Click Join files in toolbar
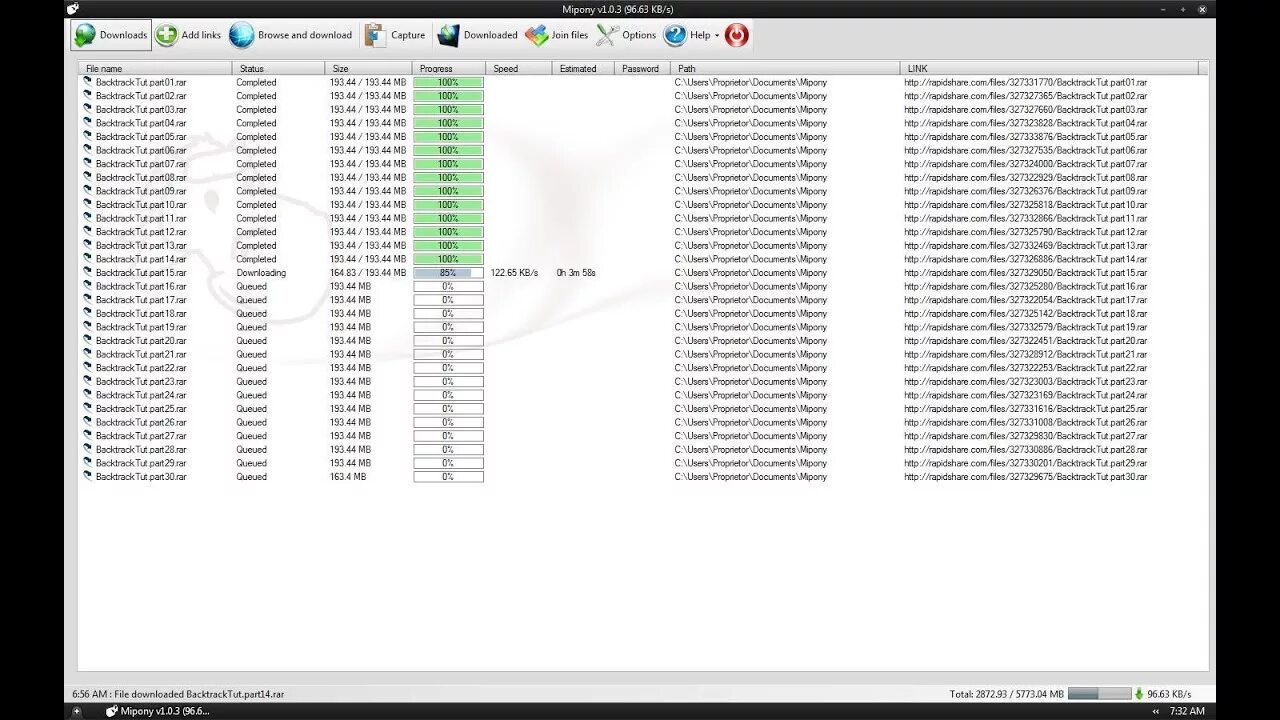Image resolution: width=1280 pixels, height=720 pixels. pyautogui.click(x=557, y=35)
